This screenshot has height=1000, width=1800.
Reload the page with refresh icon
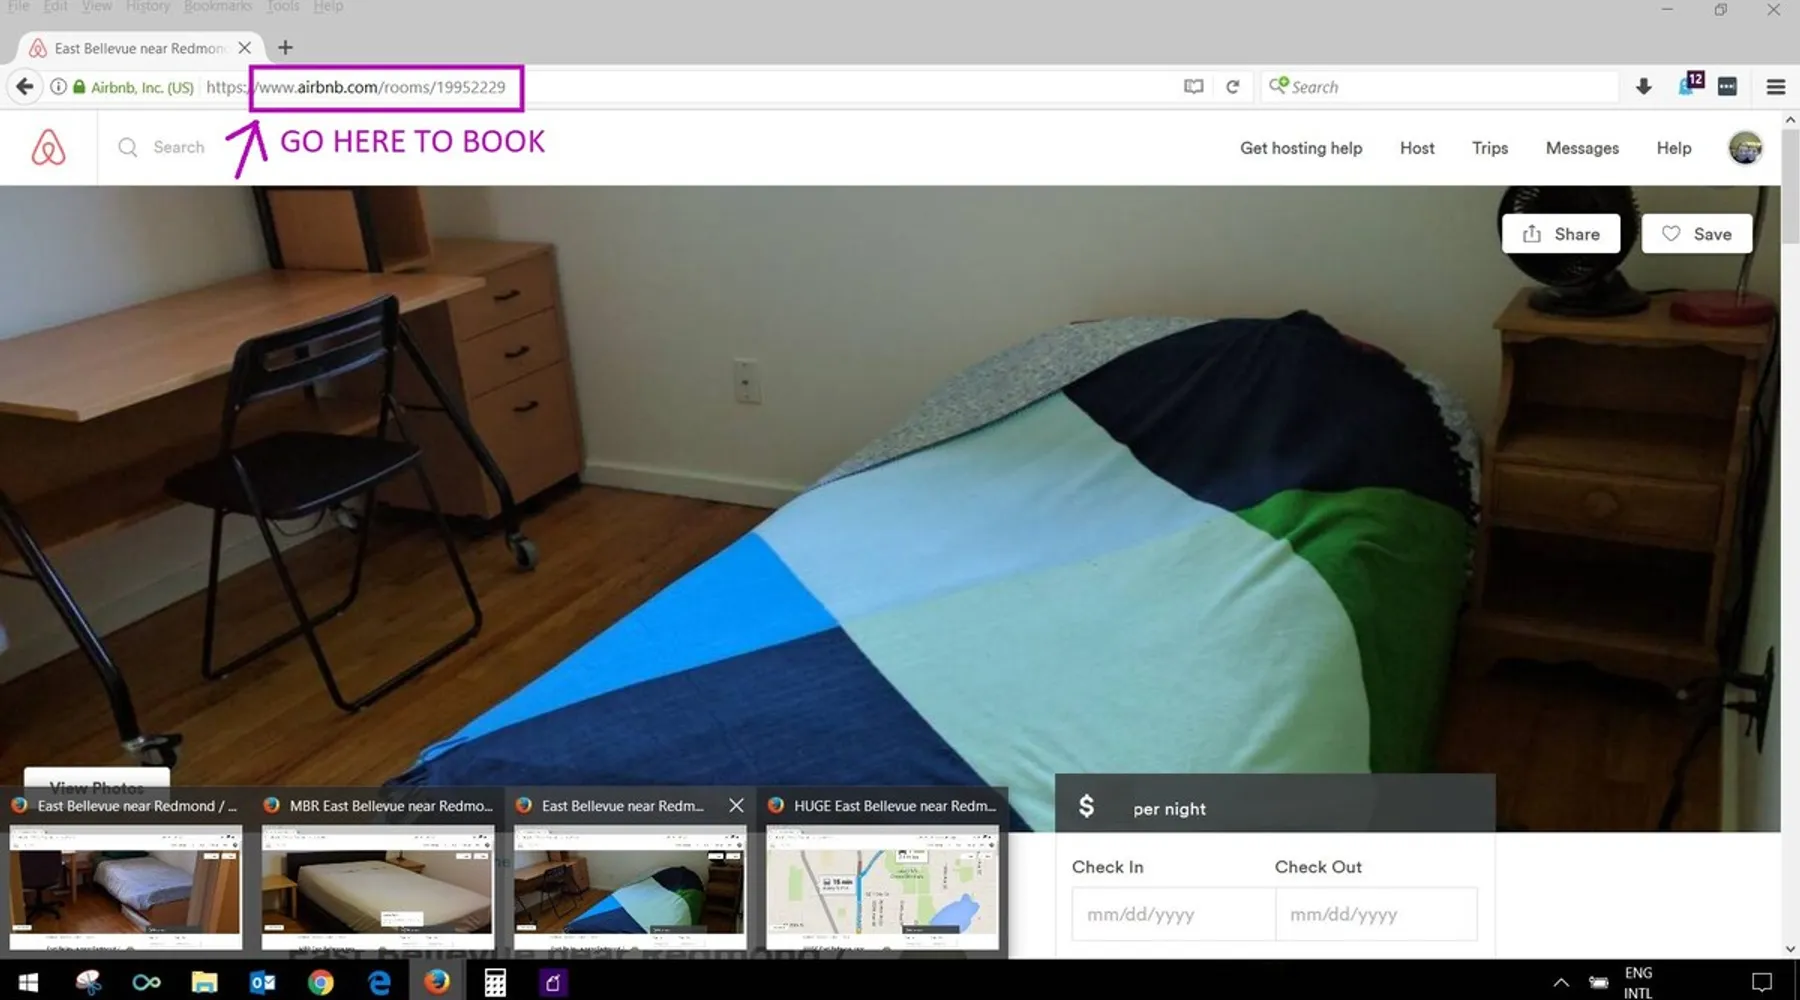[1233, 87]
